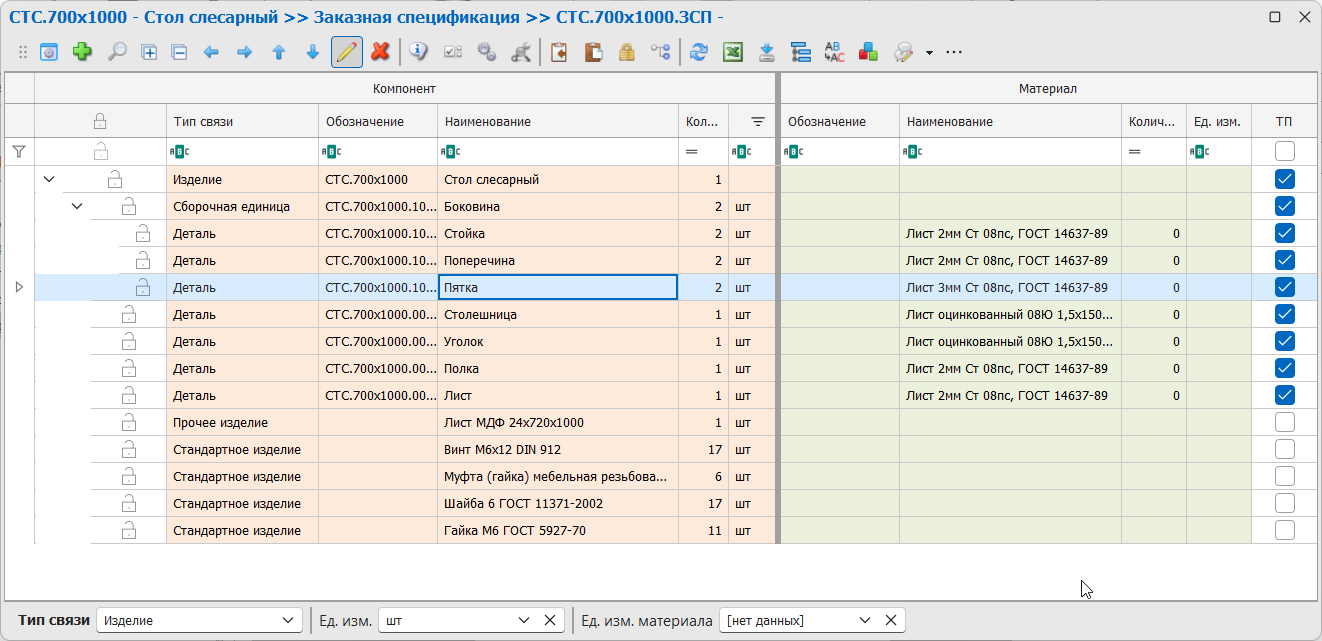Click the blue down arrow icon

(312, 52)
